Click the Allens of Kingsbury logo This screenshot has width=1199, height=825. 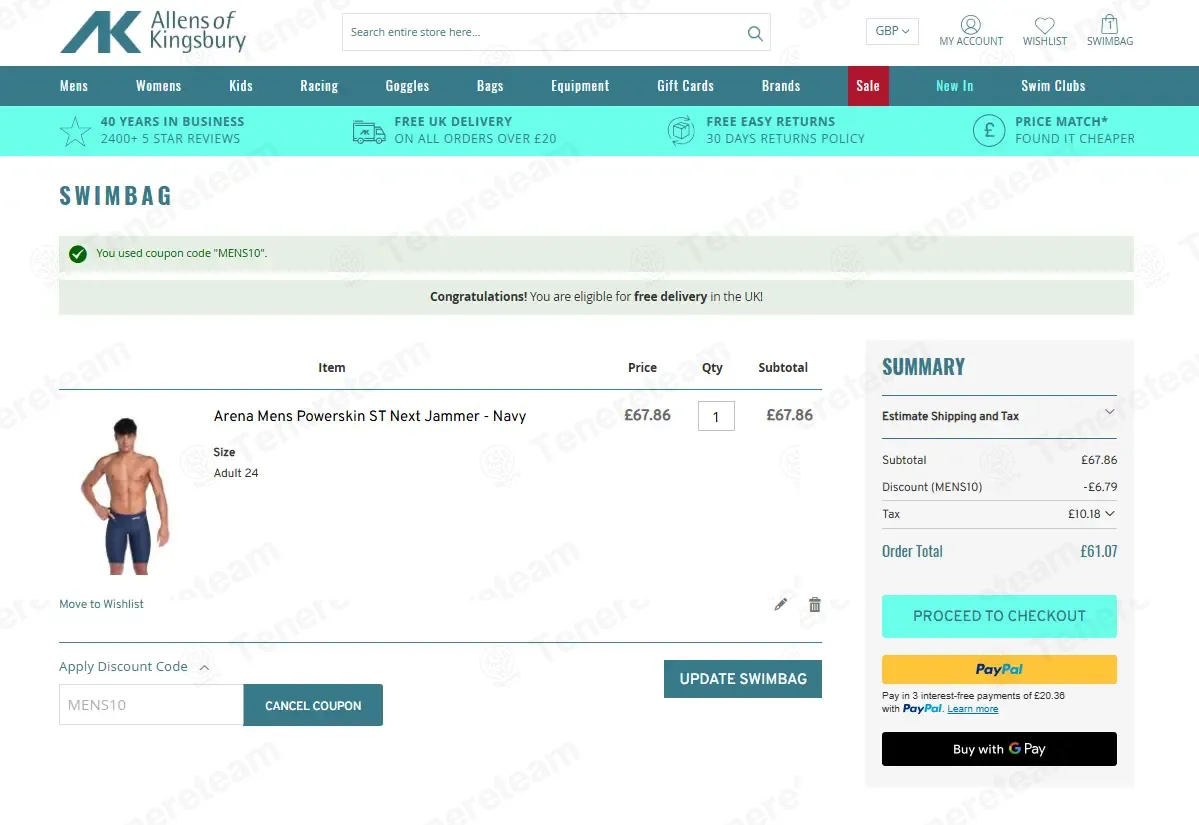[x=153, y=32]
